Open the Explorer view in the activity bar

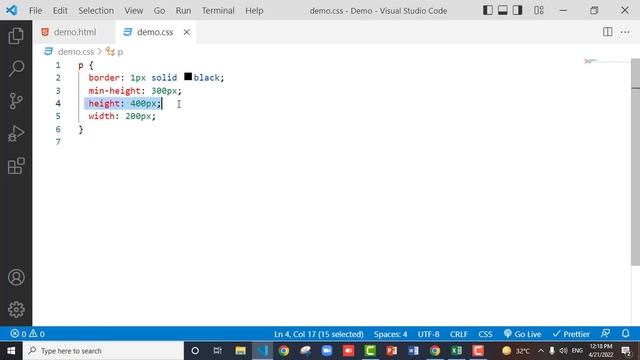point(16,36)
